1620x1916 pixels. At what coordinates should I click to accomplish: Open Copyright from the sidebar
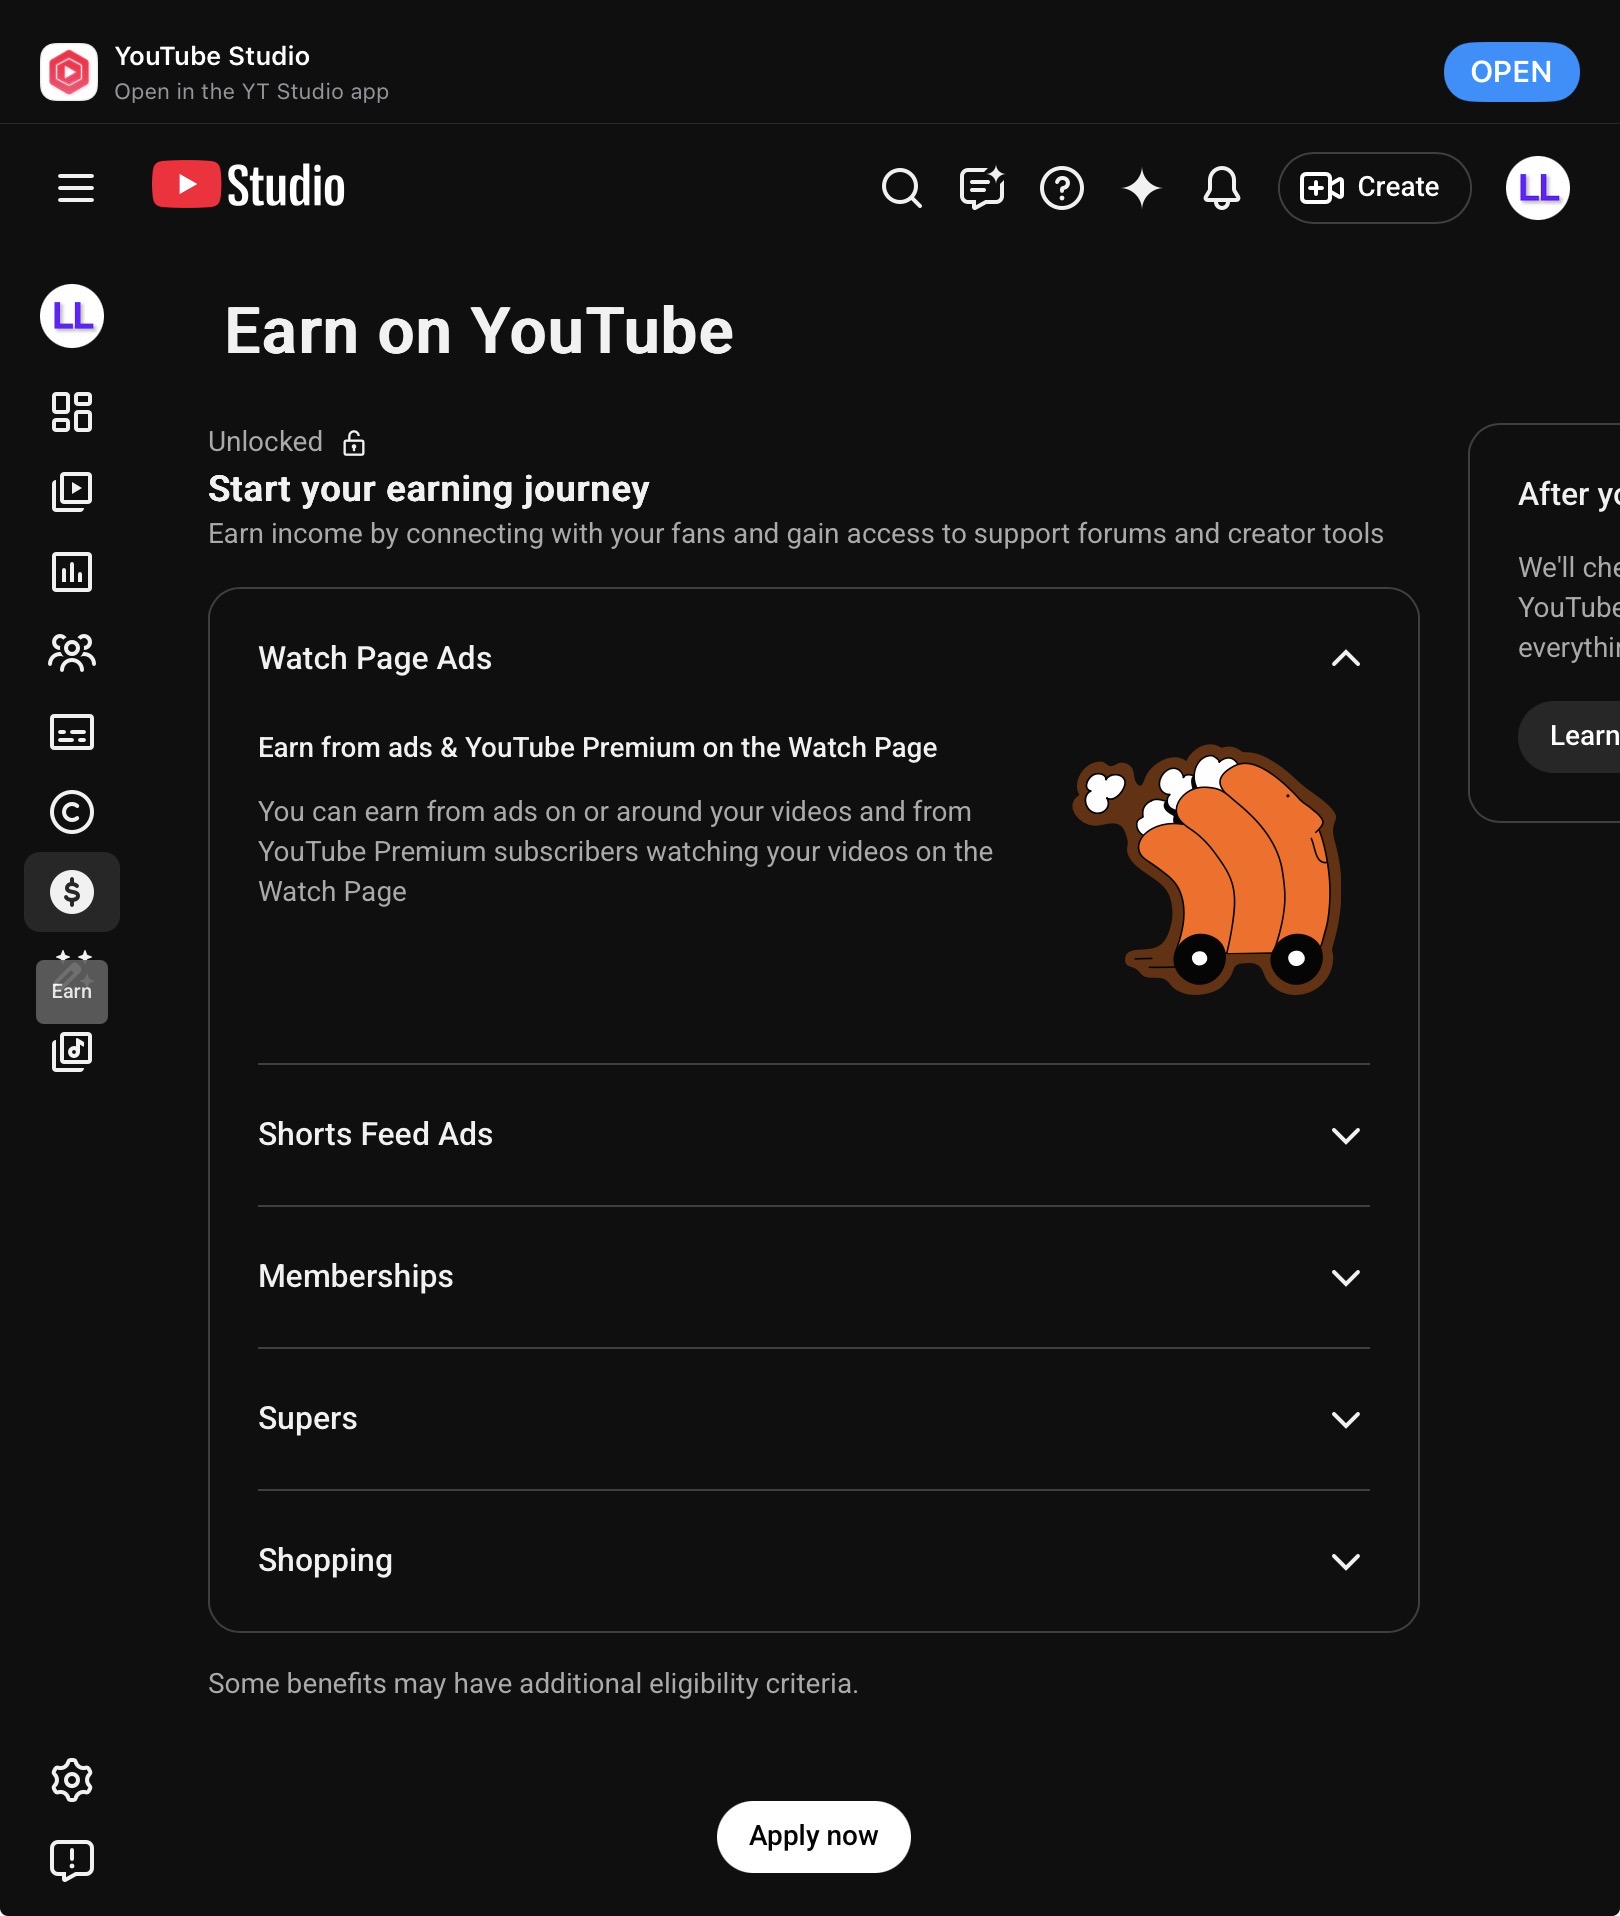pos(72,812)
